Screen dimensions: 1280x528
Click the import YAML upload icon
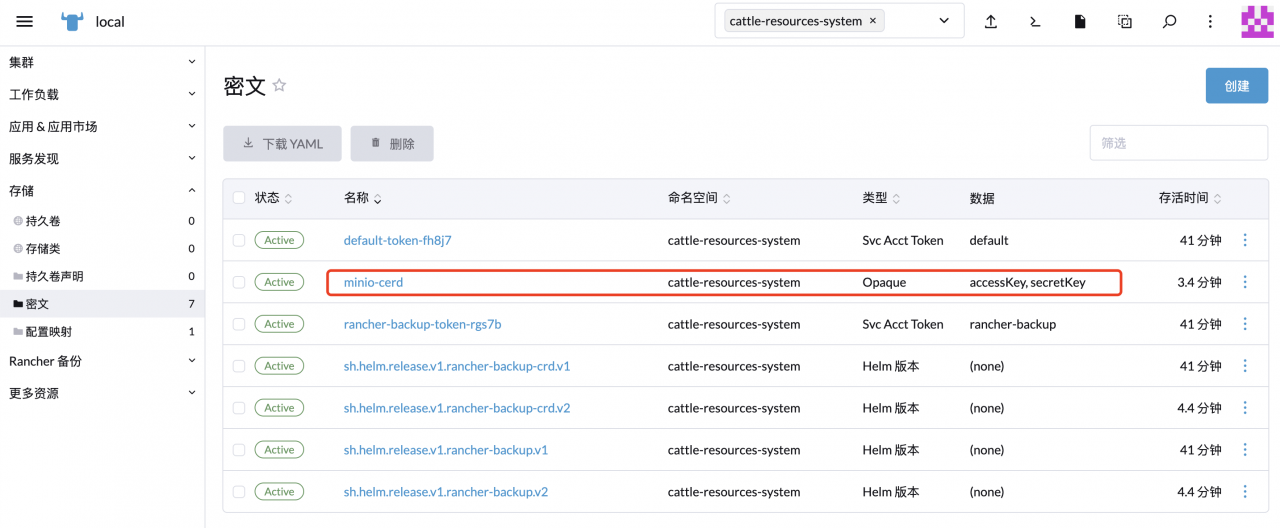pyautogui.click(x=991, y=21)
